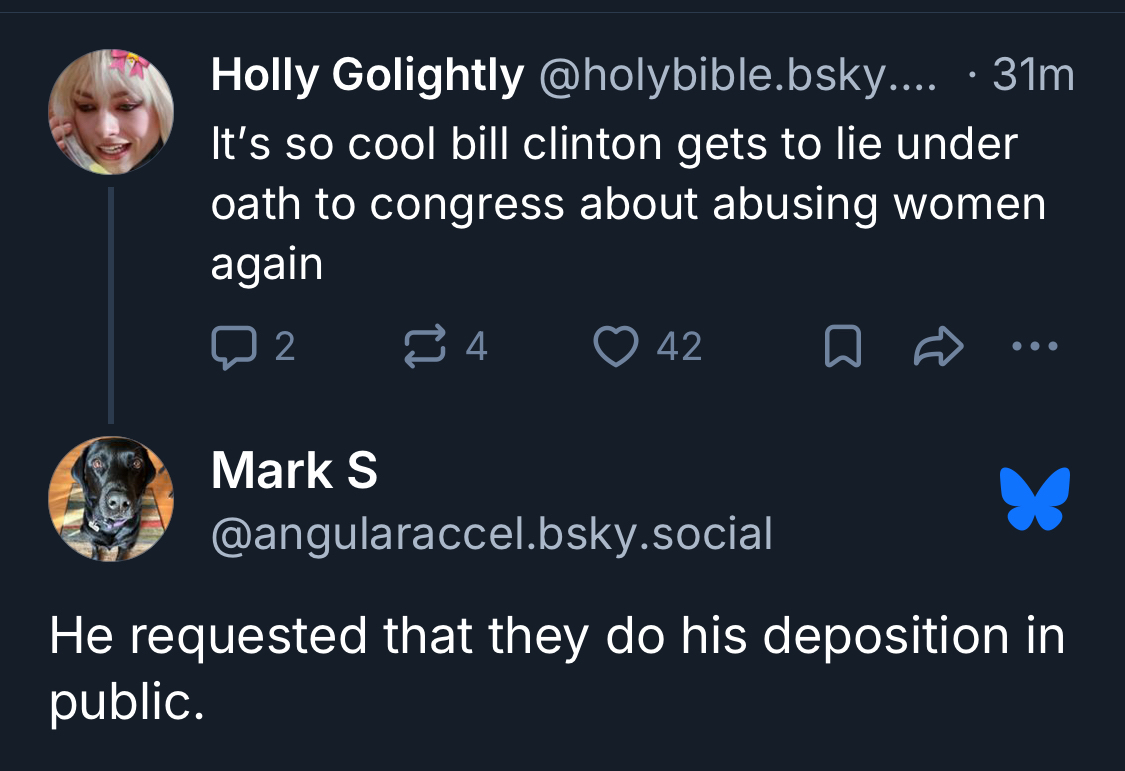Click the 31m post timestamp
Screen dimensions: 1125x771
pos(1033,76)
